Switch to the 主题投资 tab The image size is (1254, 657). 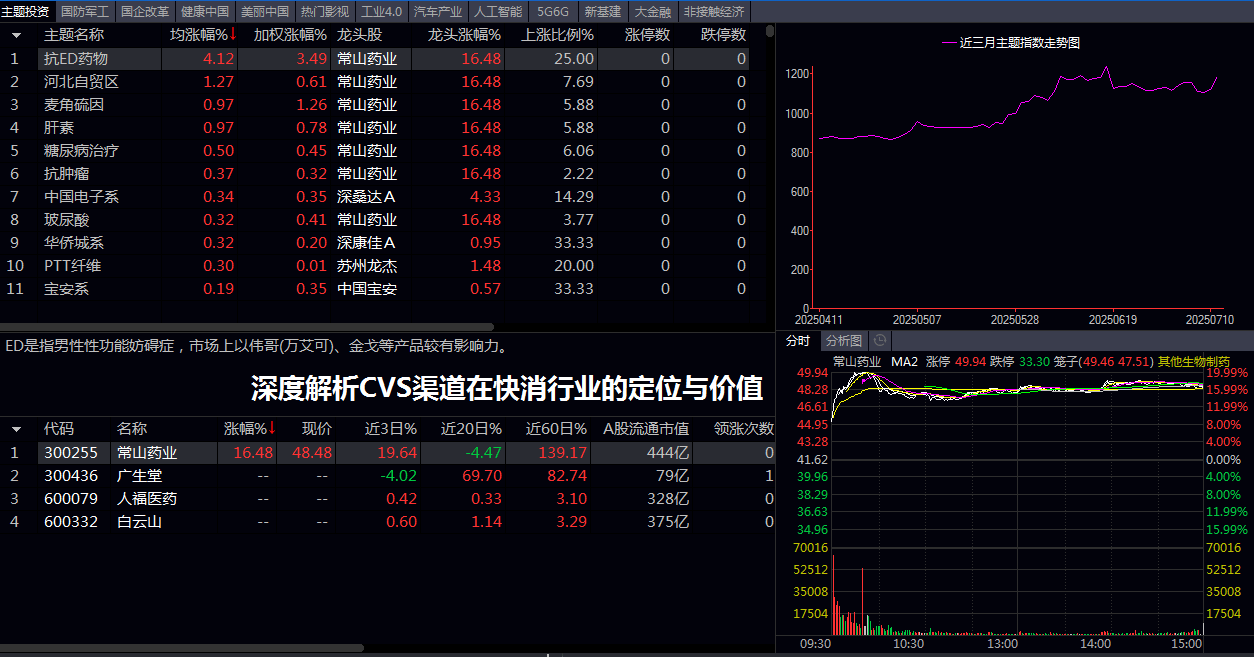[26, 12]
